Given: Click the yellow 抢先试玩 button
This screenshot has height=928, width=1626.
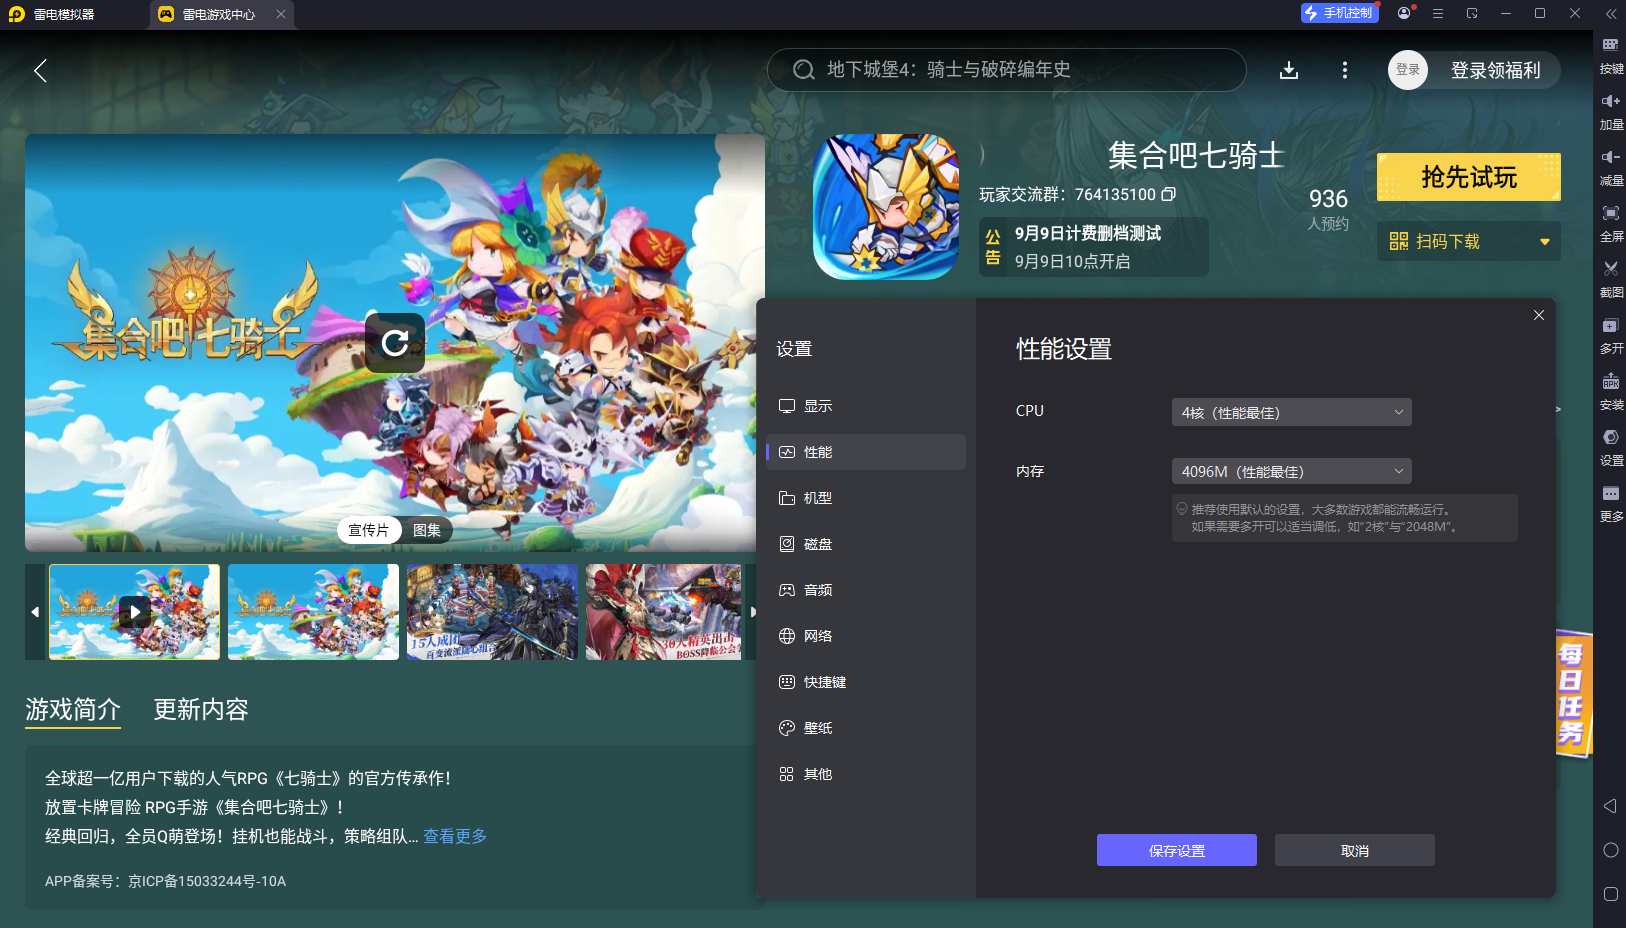Looking at the screenshot, I should 1468,177.
